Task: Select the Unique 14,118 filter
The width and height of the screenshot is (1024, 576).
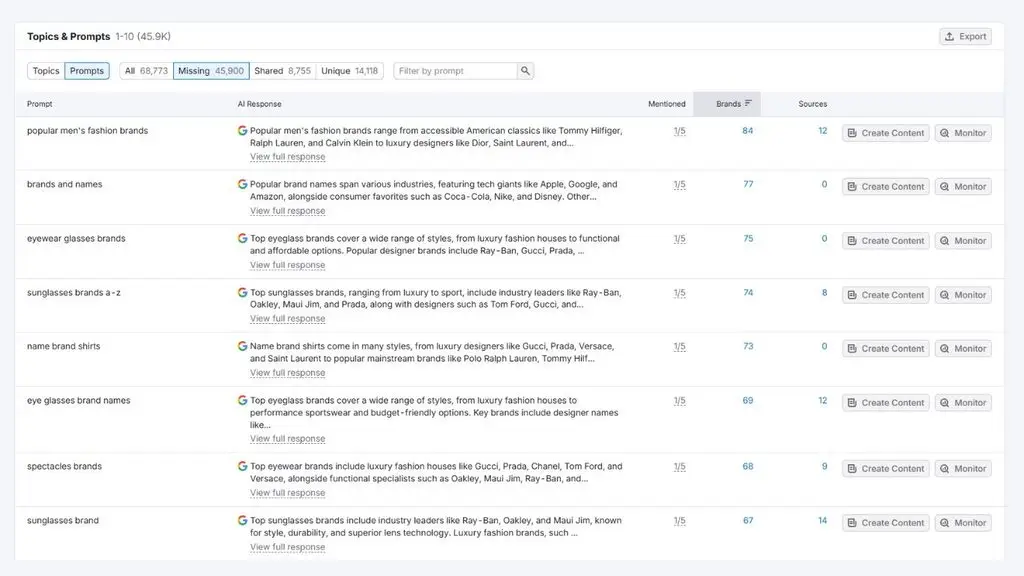Action: click(349, 71)
